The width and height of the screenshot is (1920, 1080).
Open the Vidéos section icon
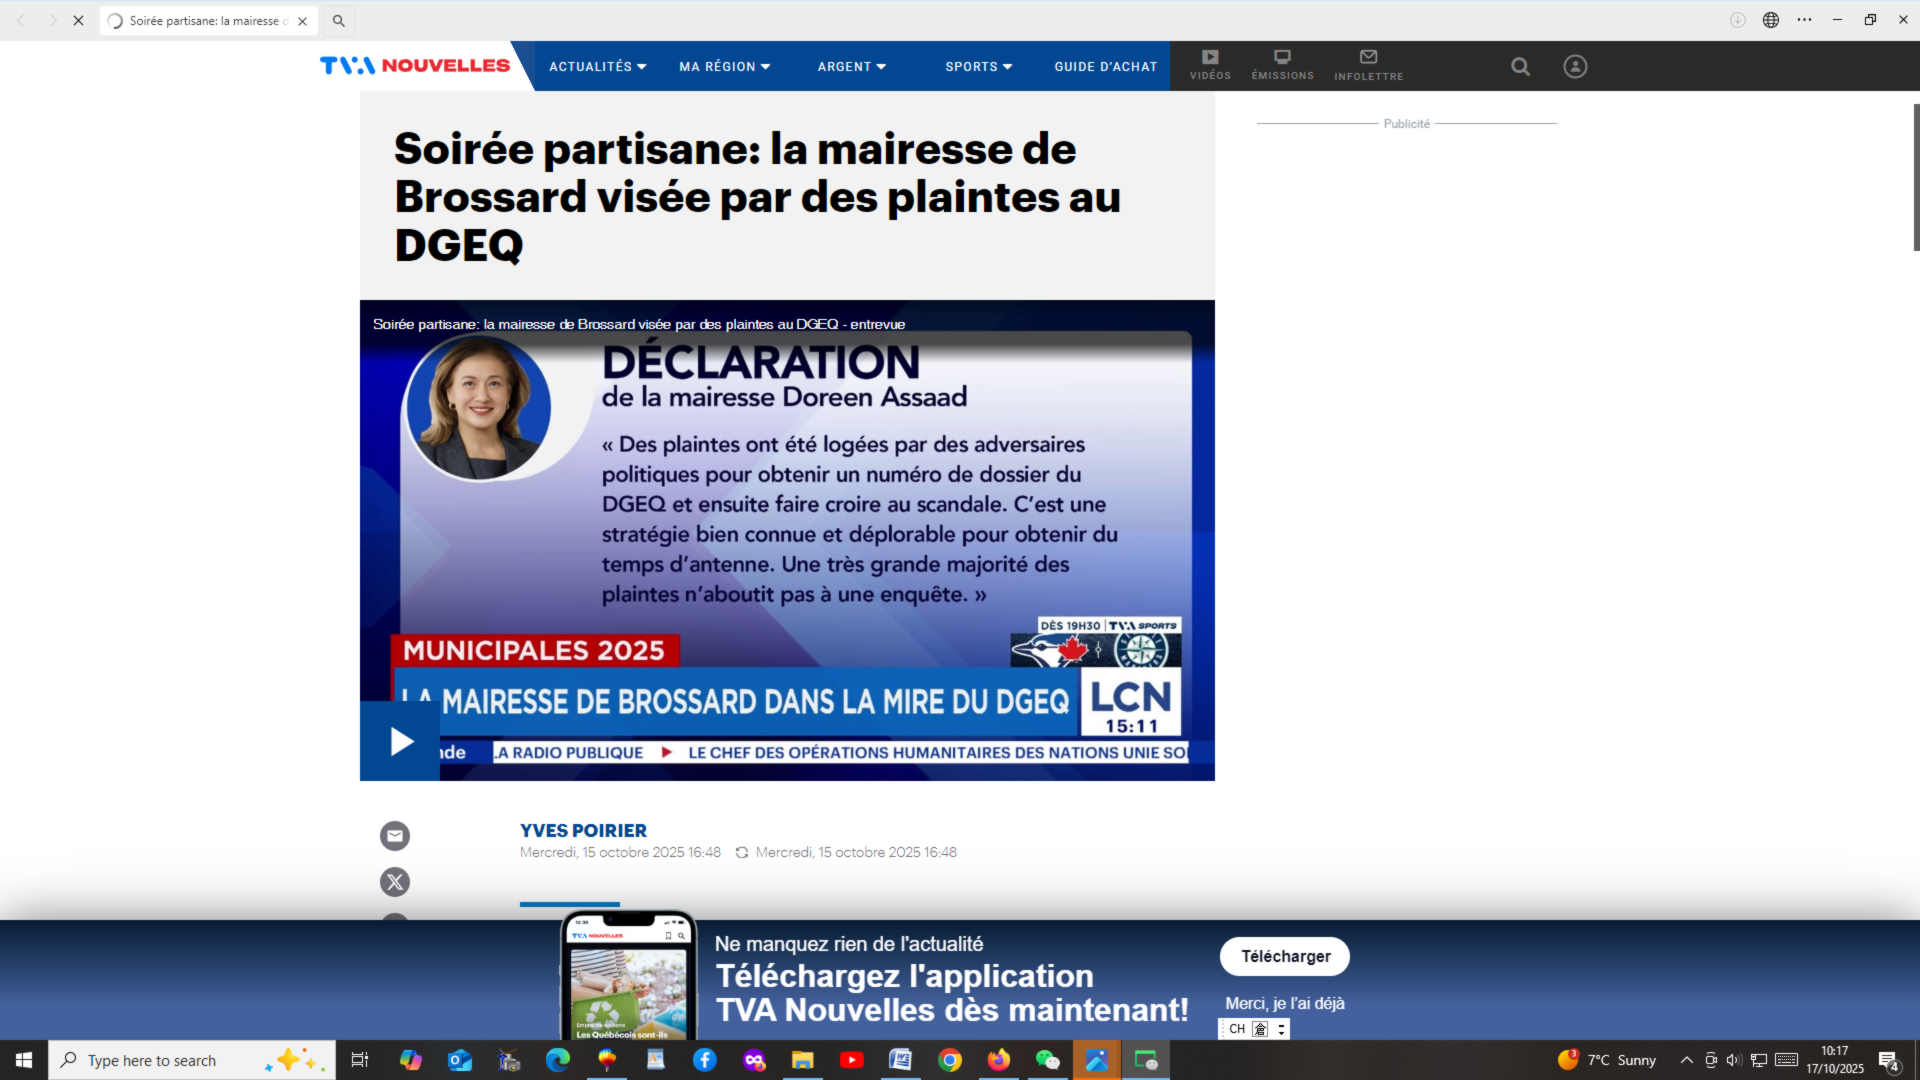pos(1210,65)
